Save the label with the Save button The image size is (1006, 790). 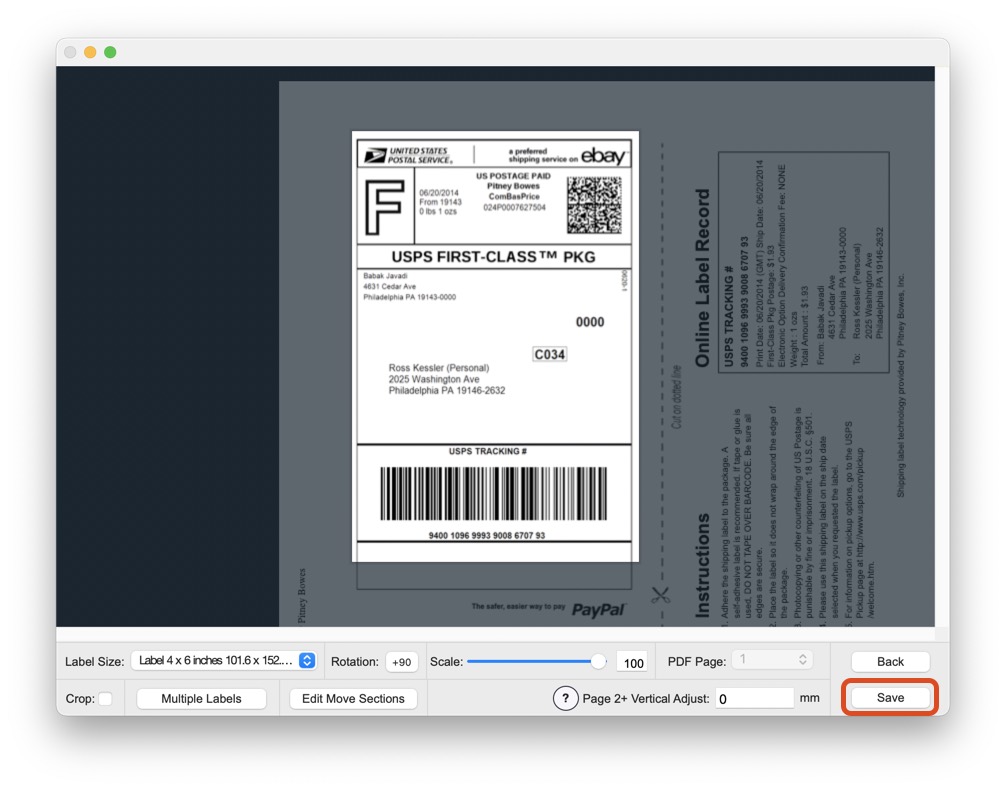pyautogui.click(x=889, y=698)
